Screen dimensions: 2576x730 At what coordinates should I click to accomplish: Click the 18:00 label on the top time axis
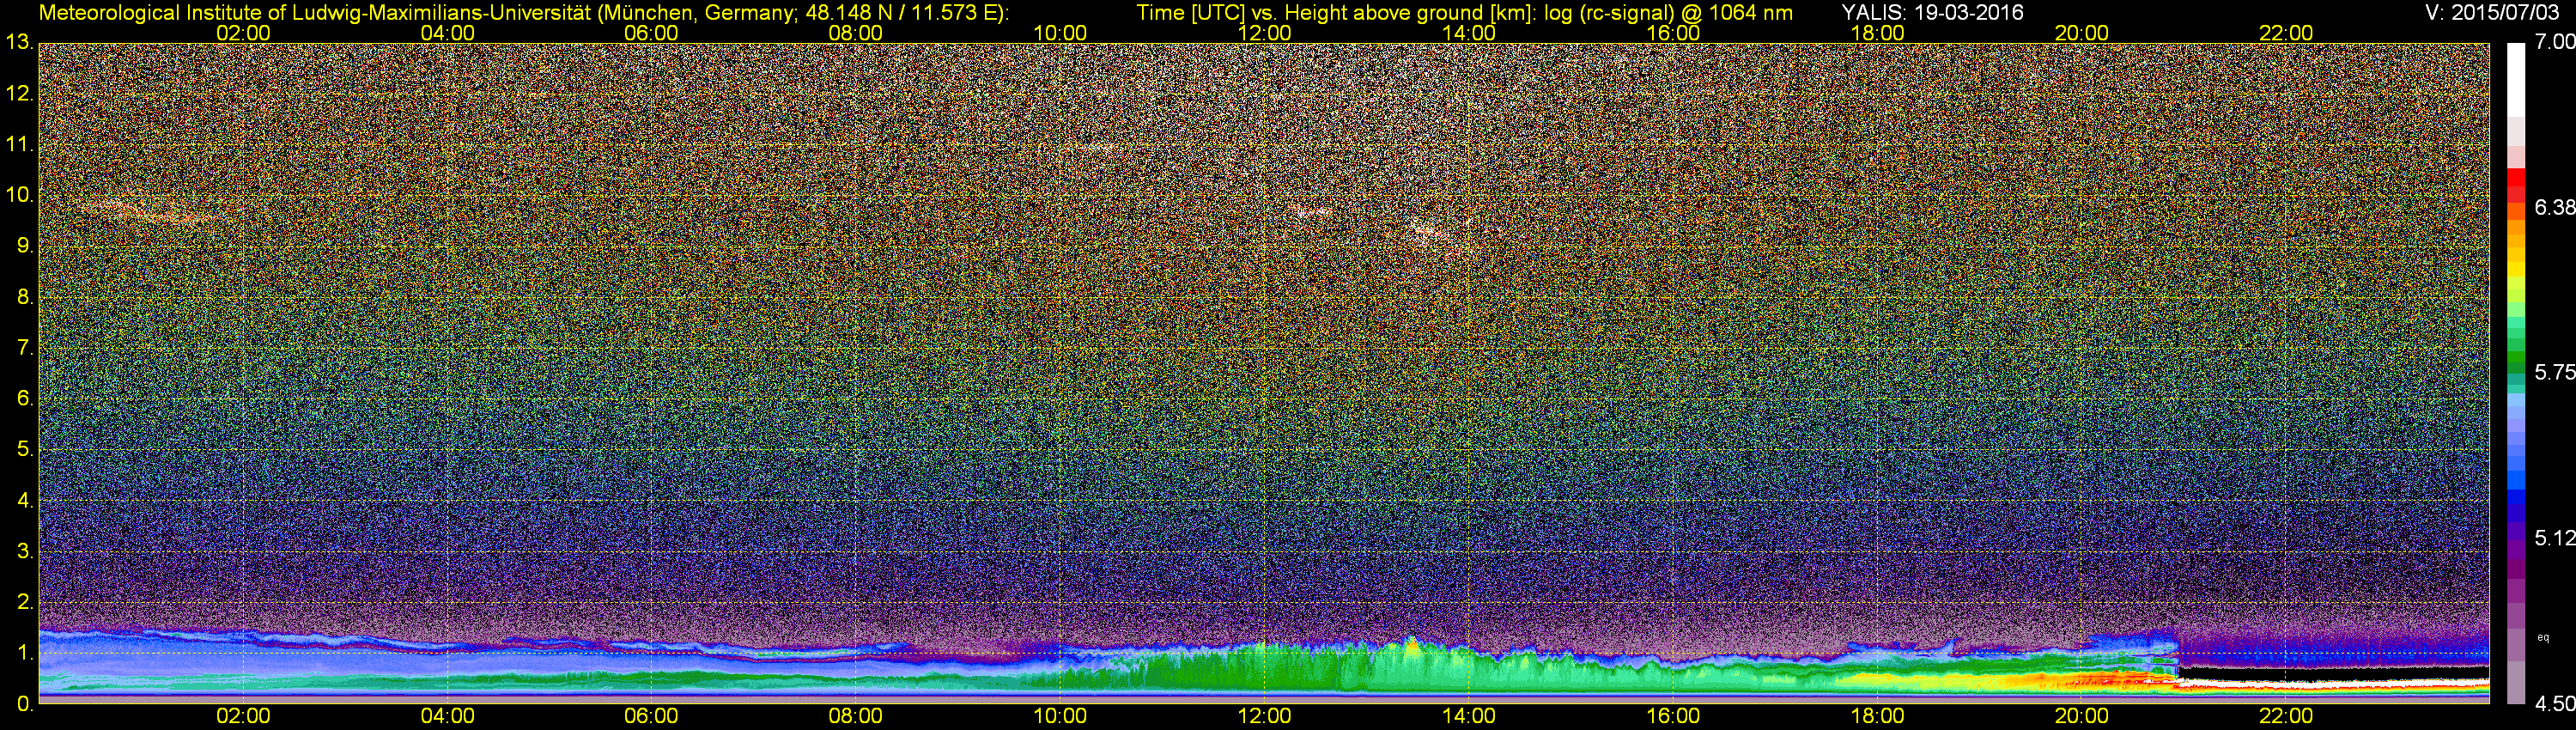tap(1877, 33)
